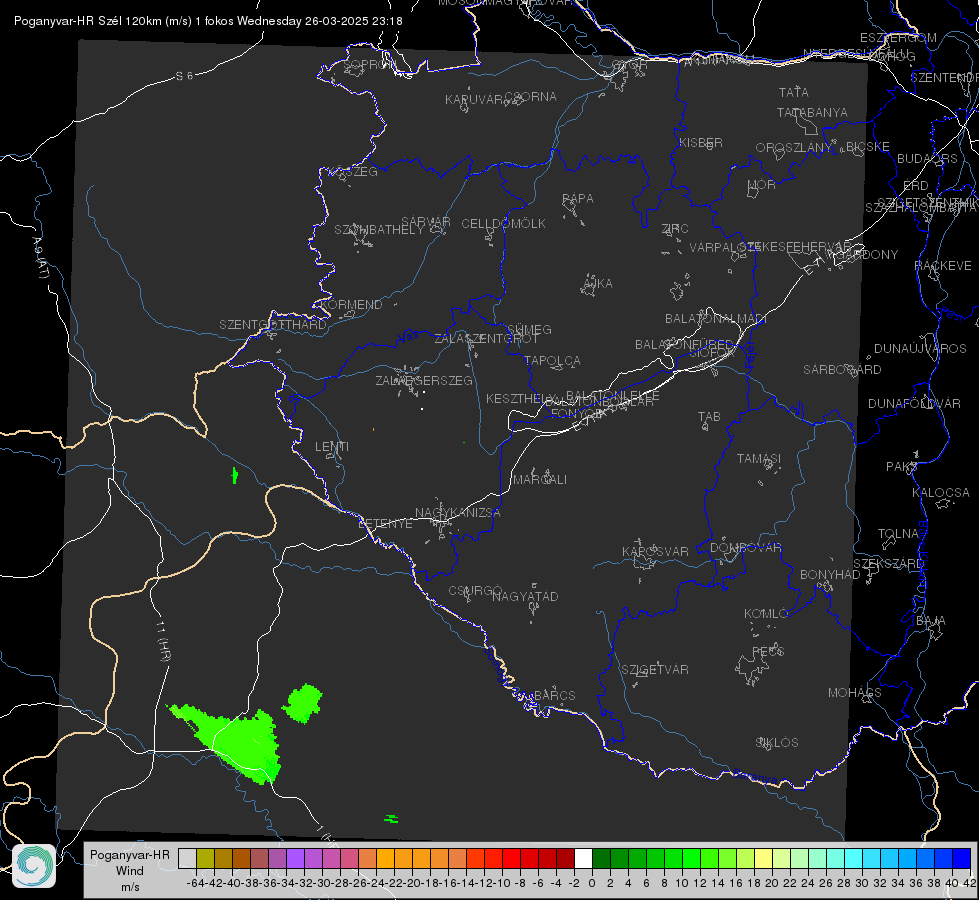Pick the white swatch in the wind legend
Viewport: 979px width, 900px height.
pos(583,858)
